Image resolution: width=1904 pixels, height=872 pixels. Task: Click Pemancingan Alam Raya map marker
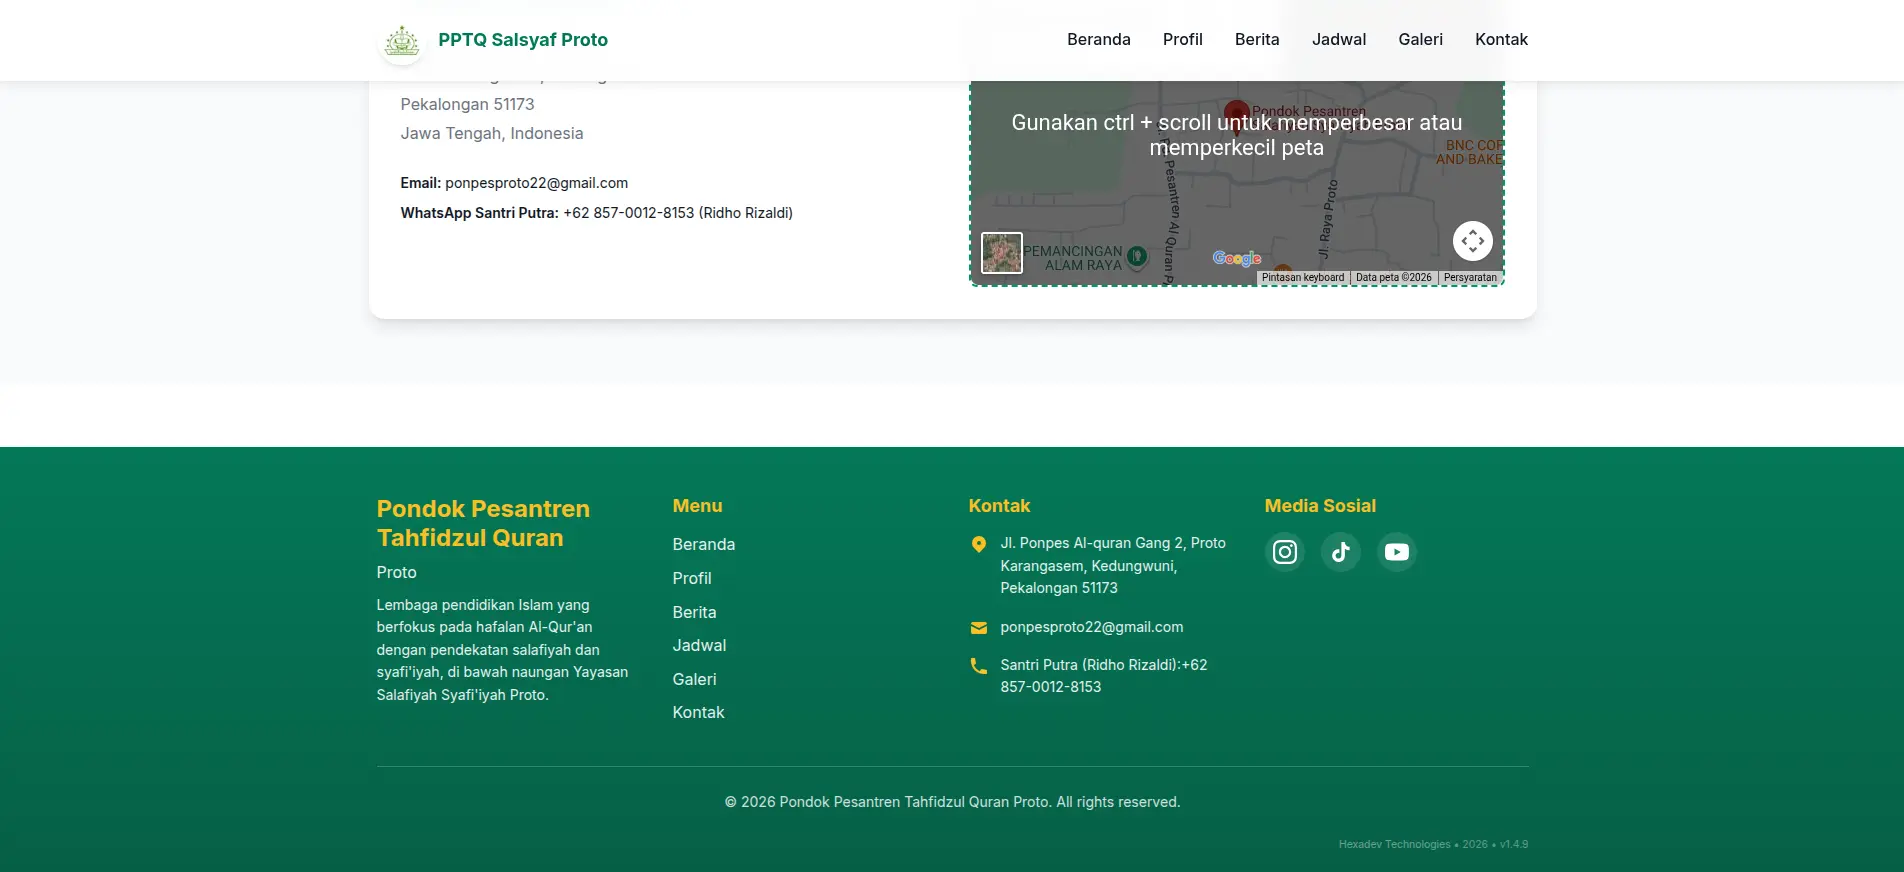click(x=1137, y=256)
